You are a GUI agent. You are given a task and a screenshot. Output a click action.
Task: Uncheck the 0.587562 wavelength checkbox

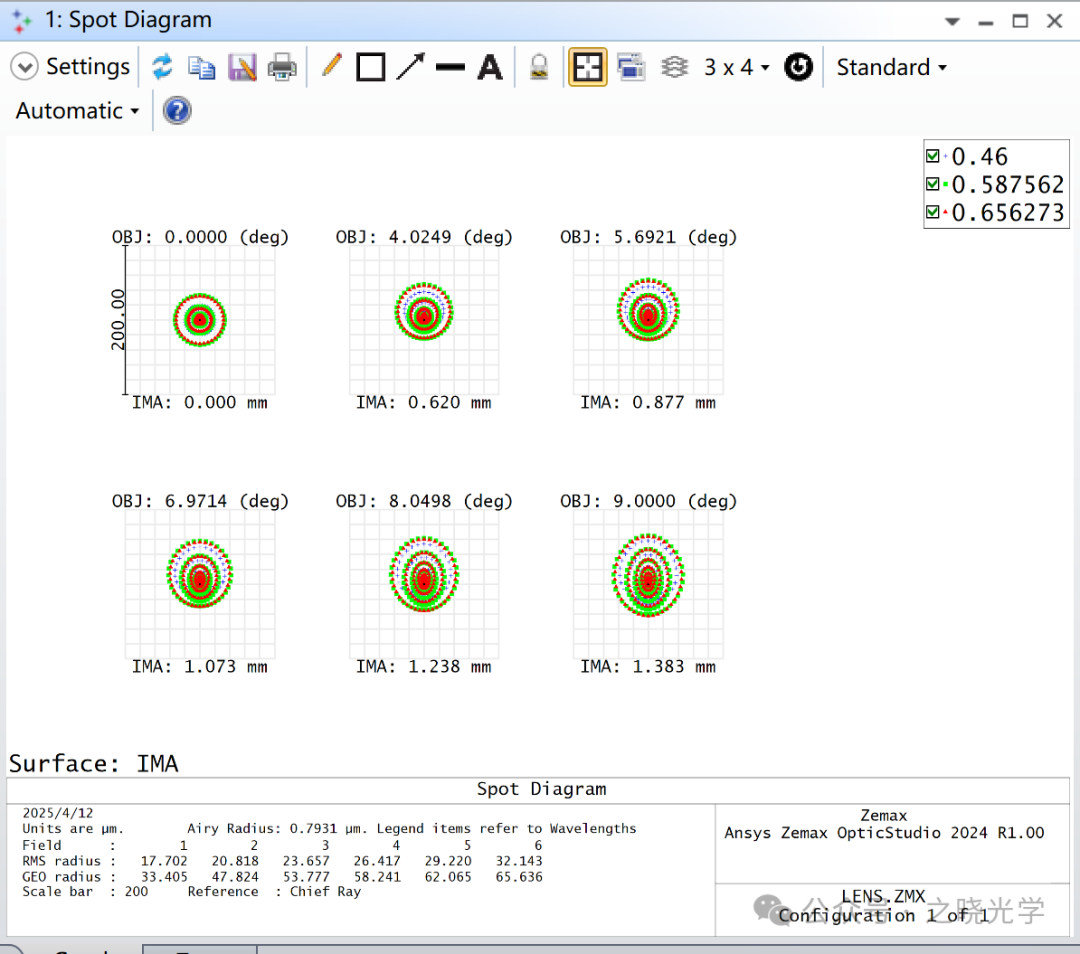pos(933,185)
